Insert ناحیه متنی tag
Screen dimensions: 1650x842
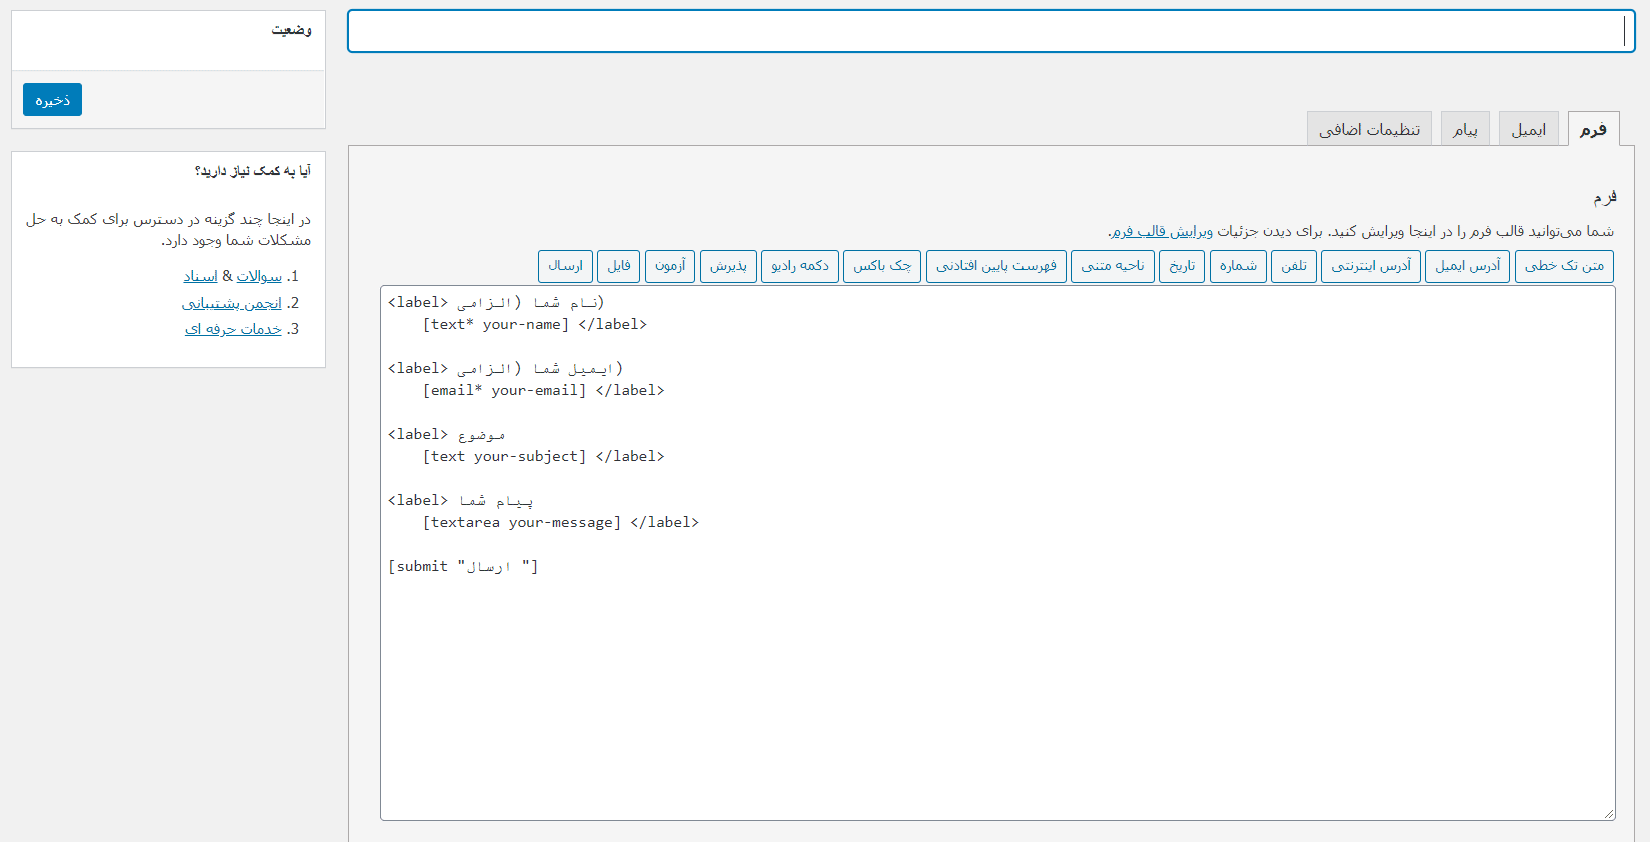1112,266
